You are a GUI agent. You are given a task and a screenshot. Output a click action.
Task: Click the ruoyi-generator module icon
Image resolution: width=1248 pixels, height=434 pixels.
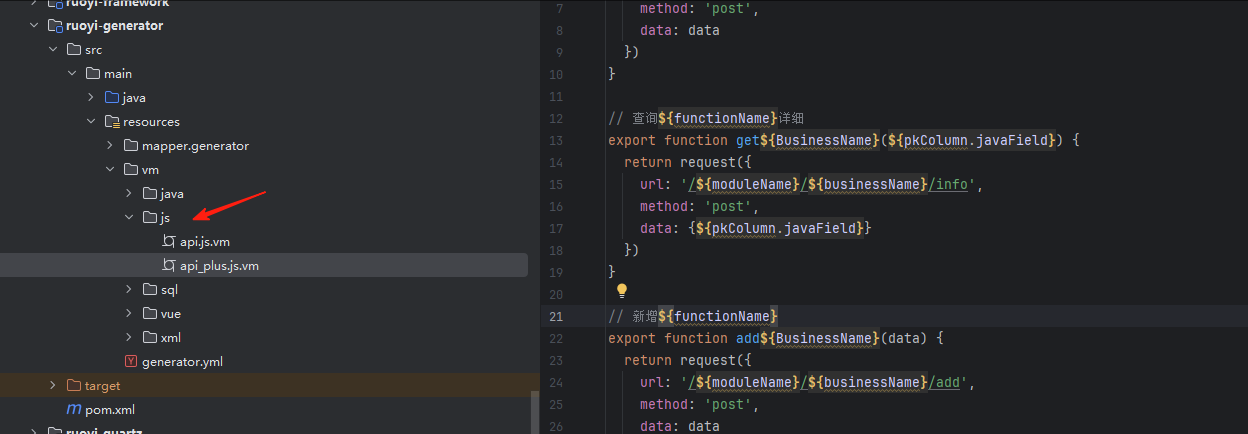tap(55, 26)
